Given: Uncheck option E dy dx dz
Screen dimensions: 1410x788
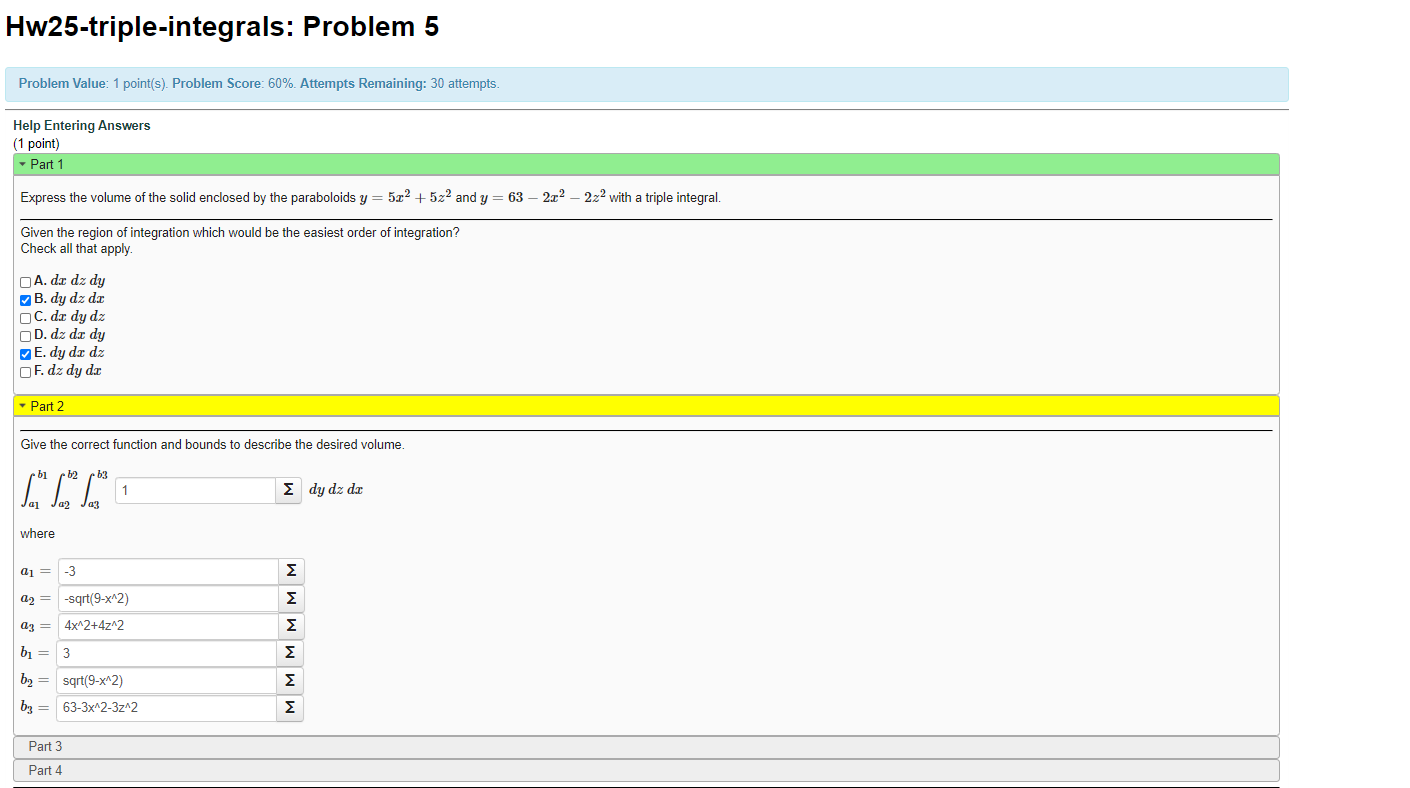Looking at the screenshot, I should (24, 353).
